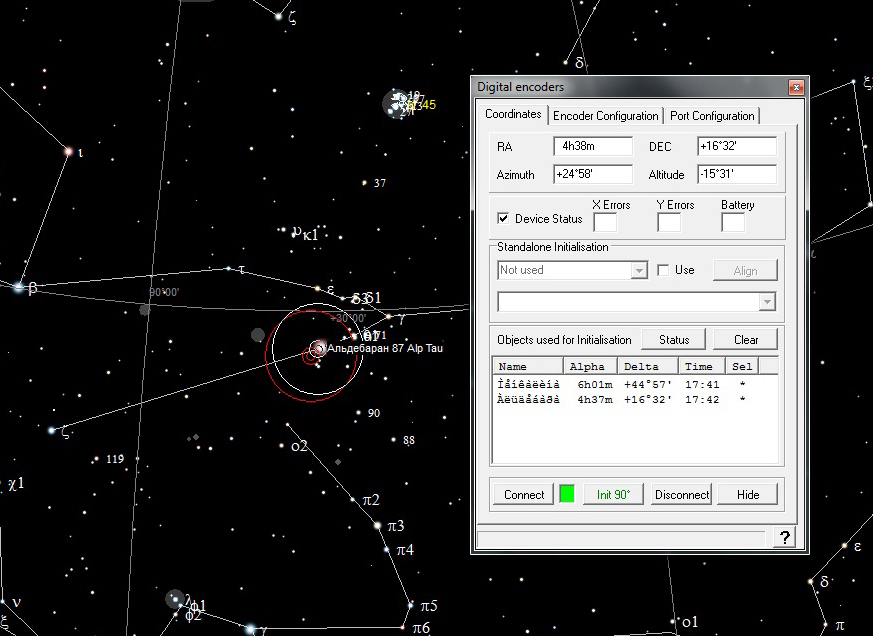This screenshot has height=636, width=873.
Task: Click the Delta column header
Action: 649,366
